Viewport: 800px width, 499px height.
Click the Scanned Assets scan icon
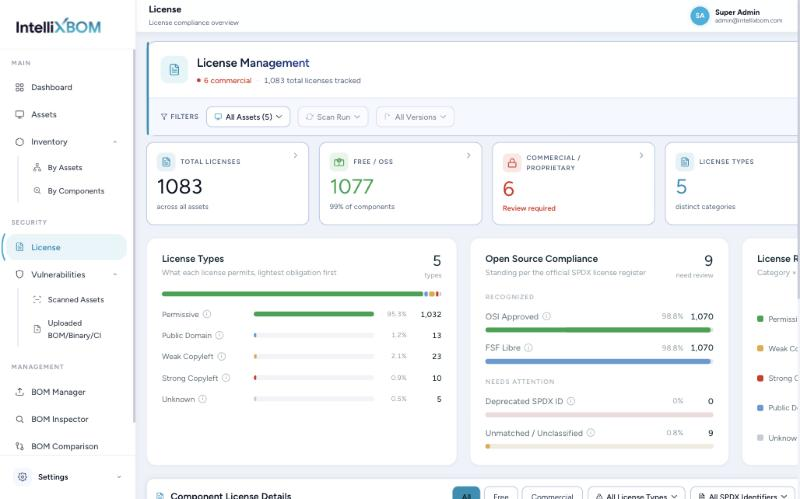(37, 300)
